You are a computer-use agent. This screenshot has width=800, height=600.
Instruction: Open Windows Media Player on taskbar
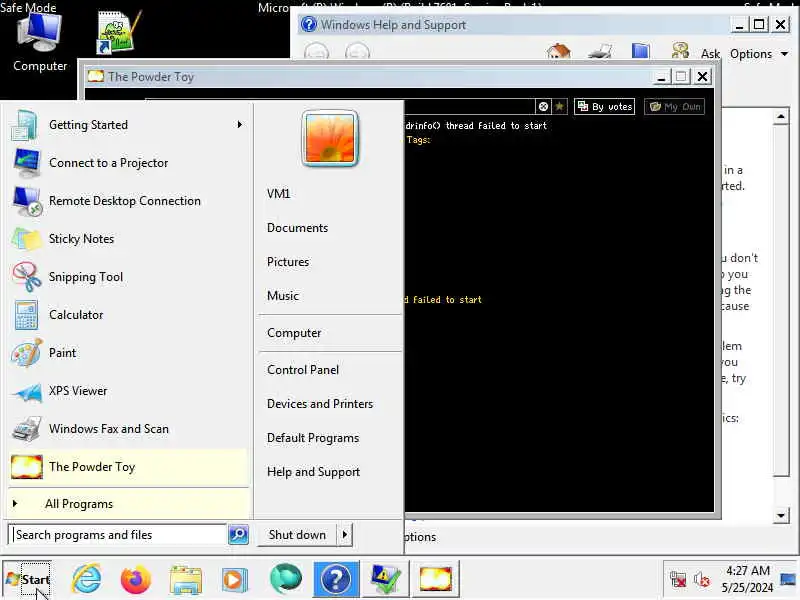[235, 580]
